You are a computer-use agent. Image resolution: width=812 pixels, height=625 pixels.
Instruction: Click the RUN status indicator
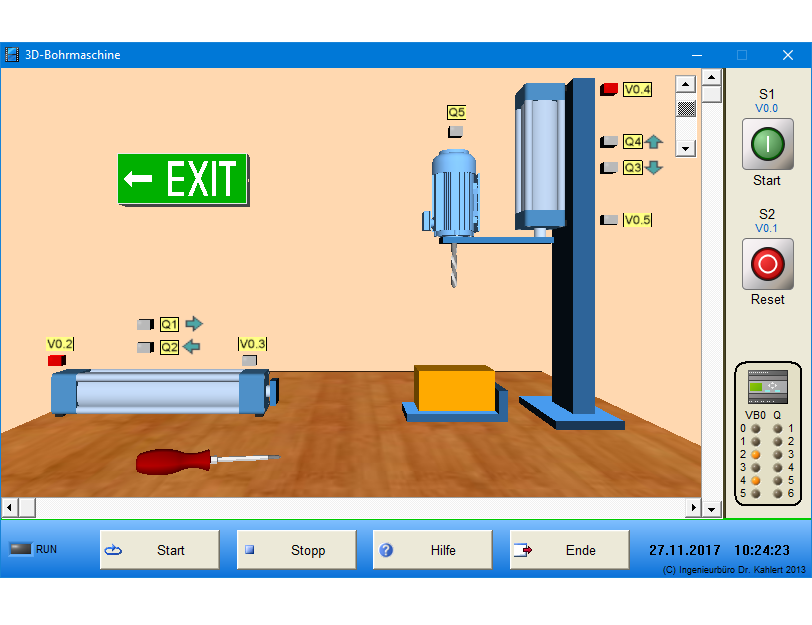coord(21,549)
